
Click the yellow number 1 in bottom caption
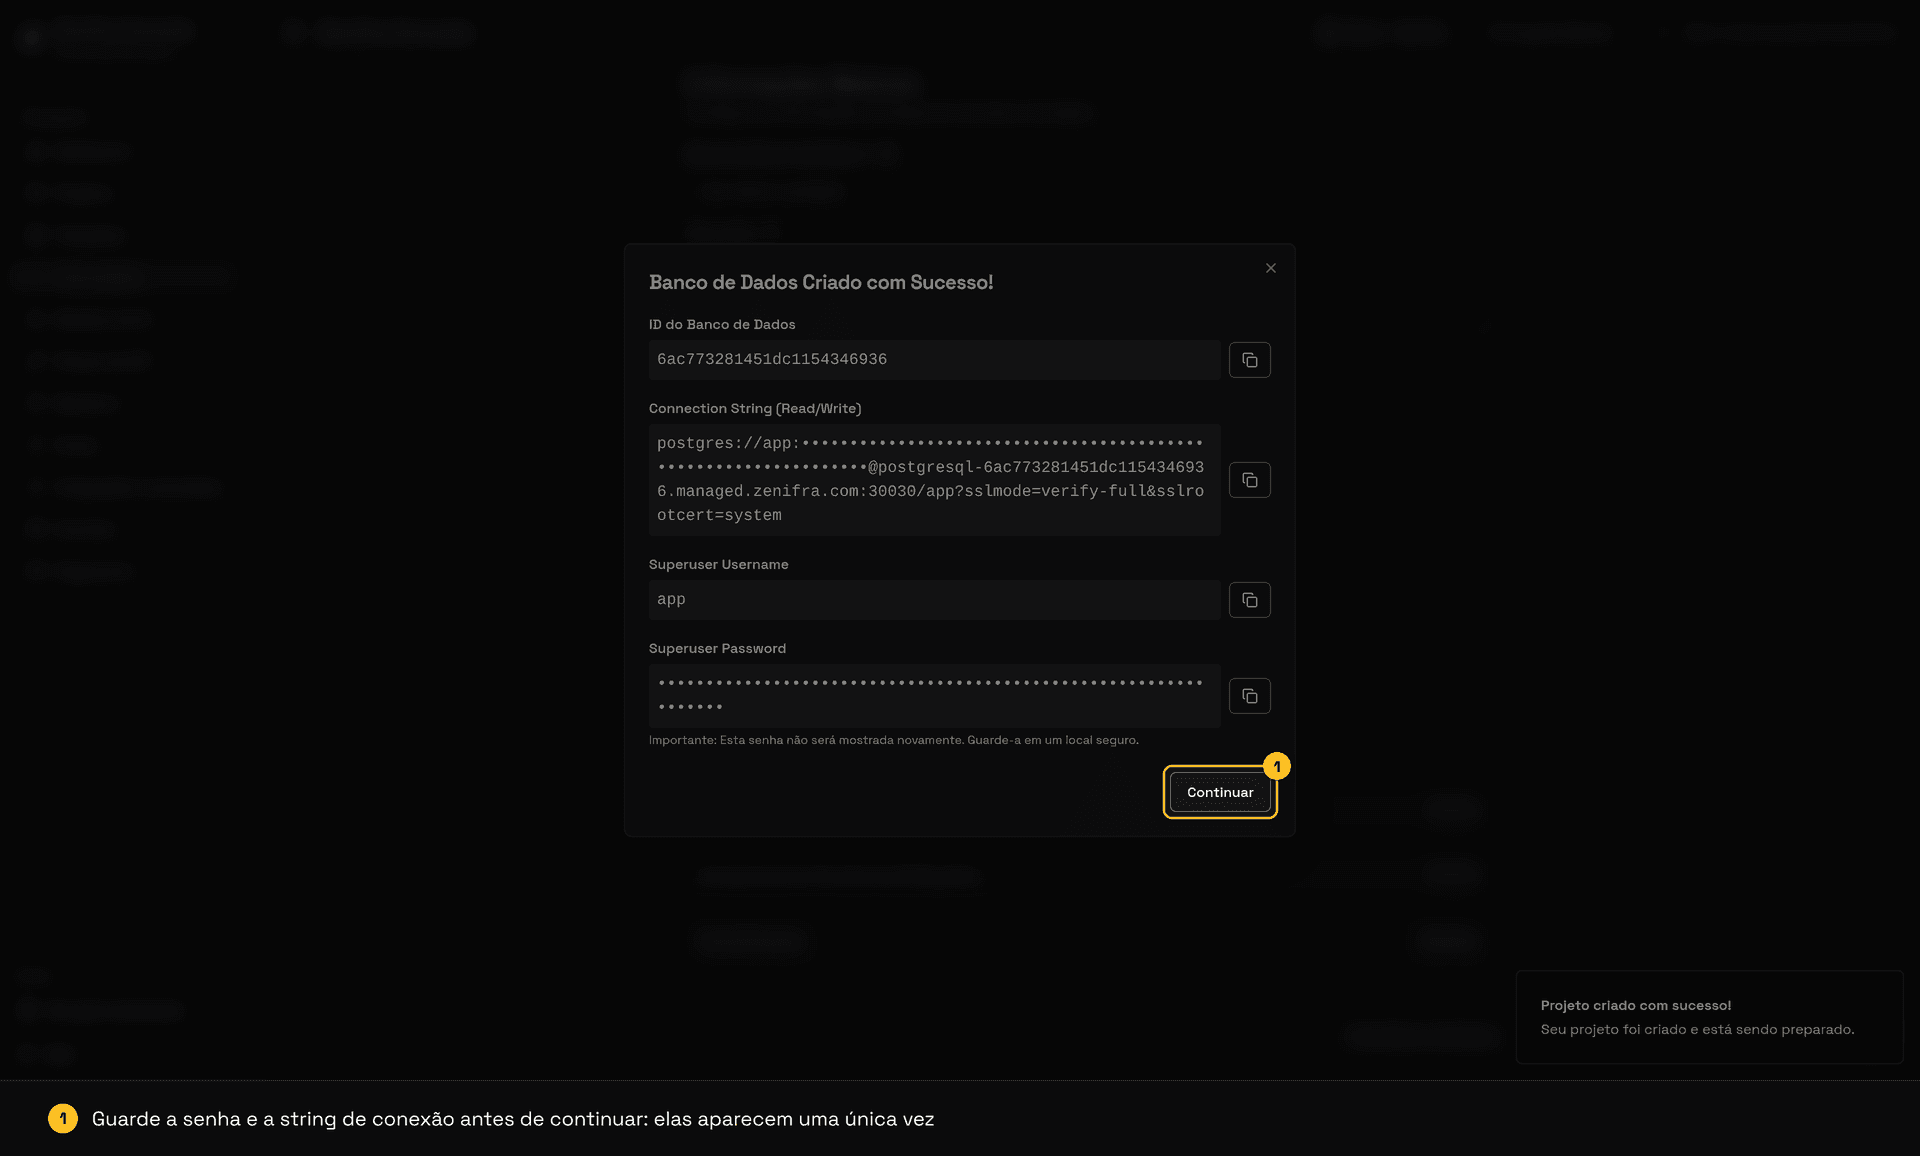63,1118
